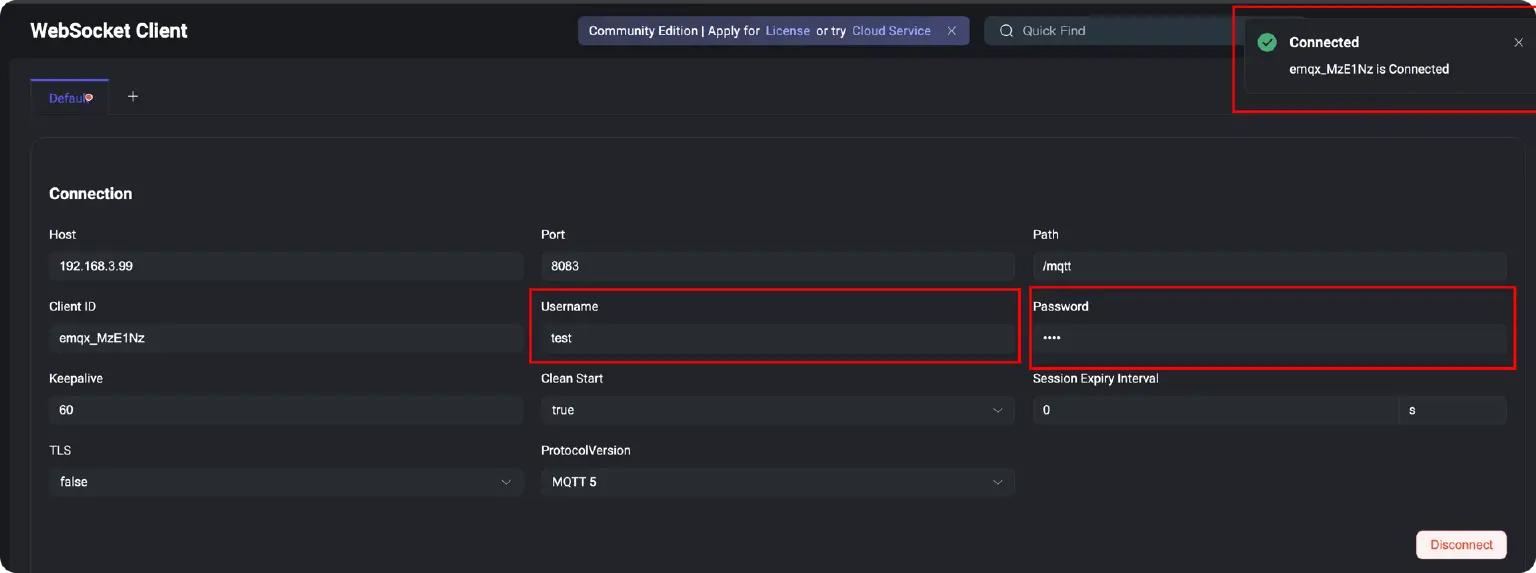Focus the Password field
The width and height of the screenshot is (1536, 573).
point(1269,338)
